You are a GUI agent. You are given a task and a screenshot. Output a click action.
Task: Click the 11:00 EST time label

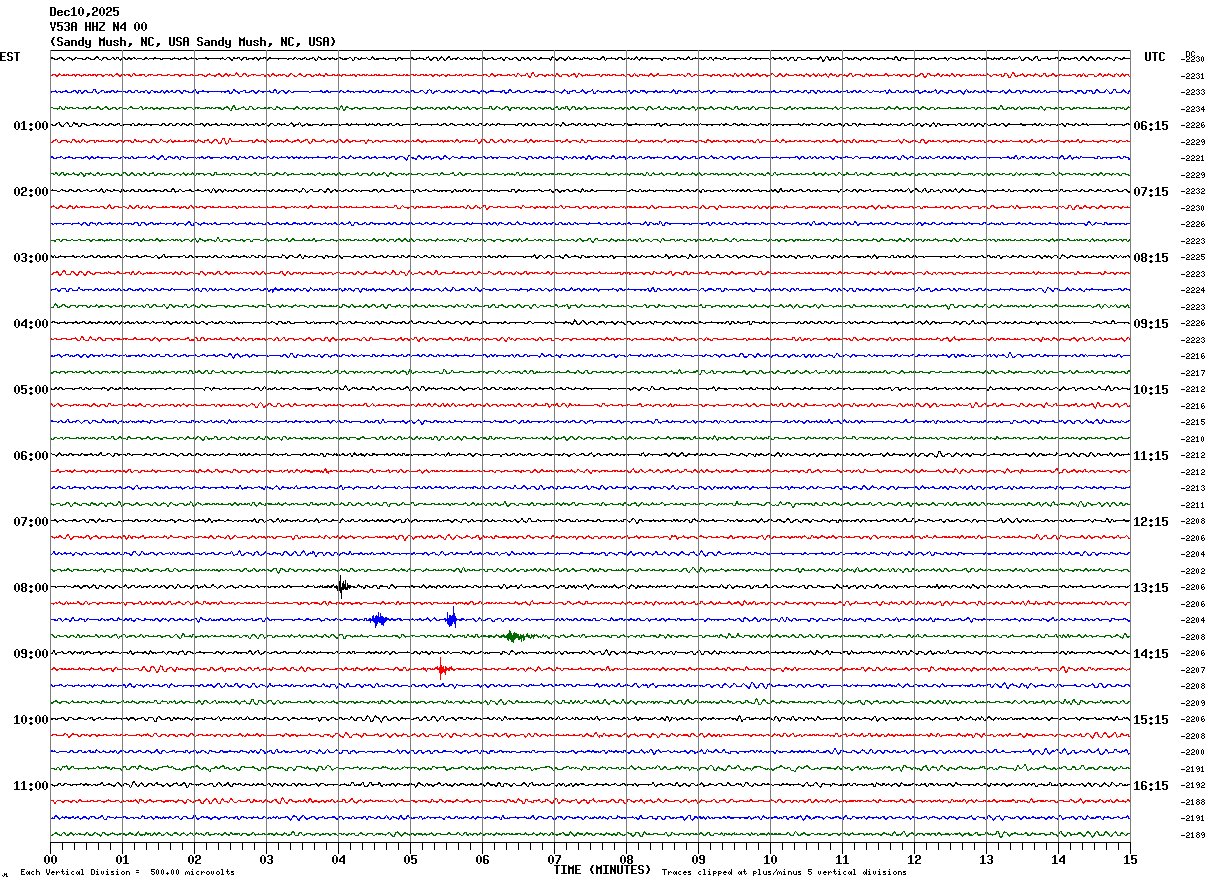tap(31, 786)
